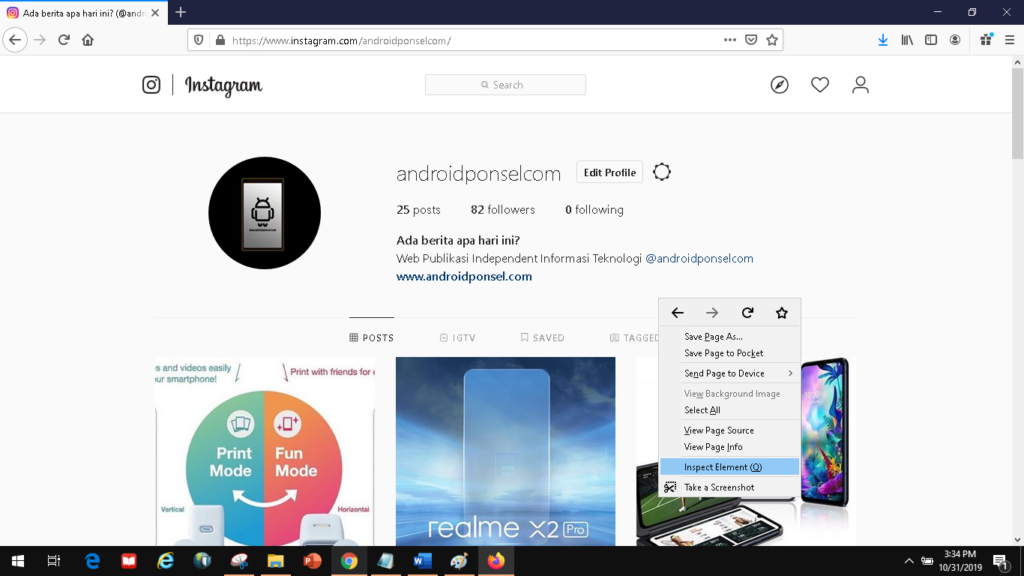This screenshot has height=576, width=1024.
Task: Open View Page Source menu item
Action: point(729,430)
